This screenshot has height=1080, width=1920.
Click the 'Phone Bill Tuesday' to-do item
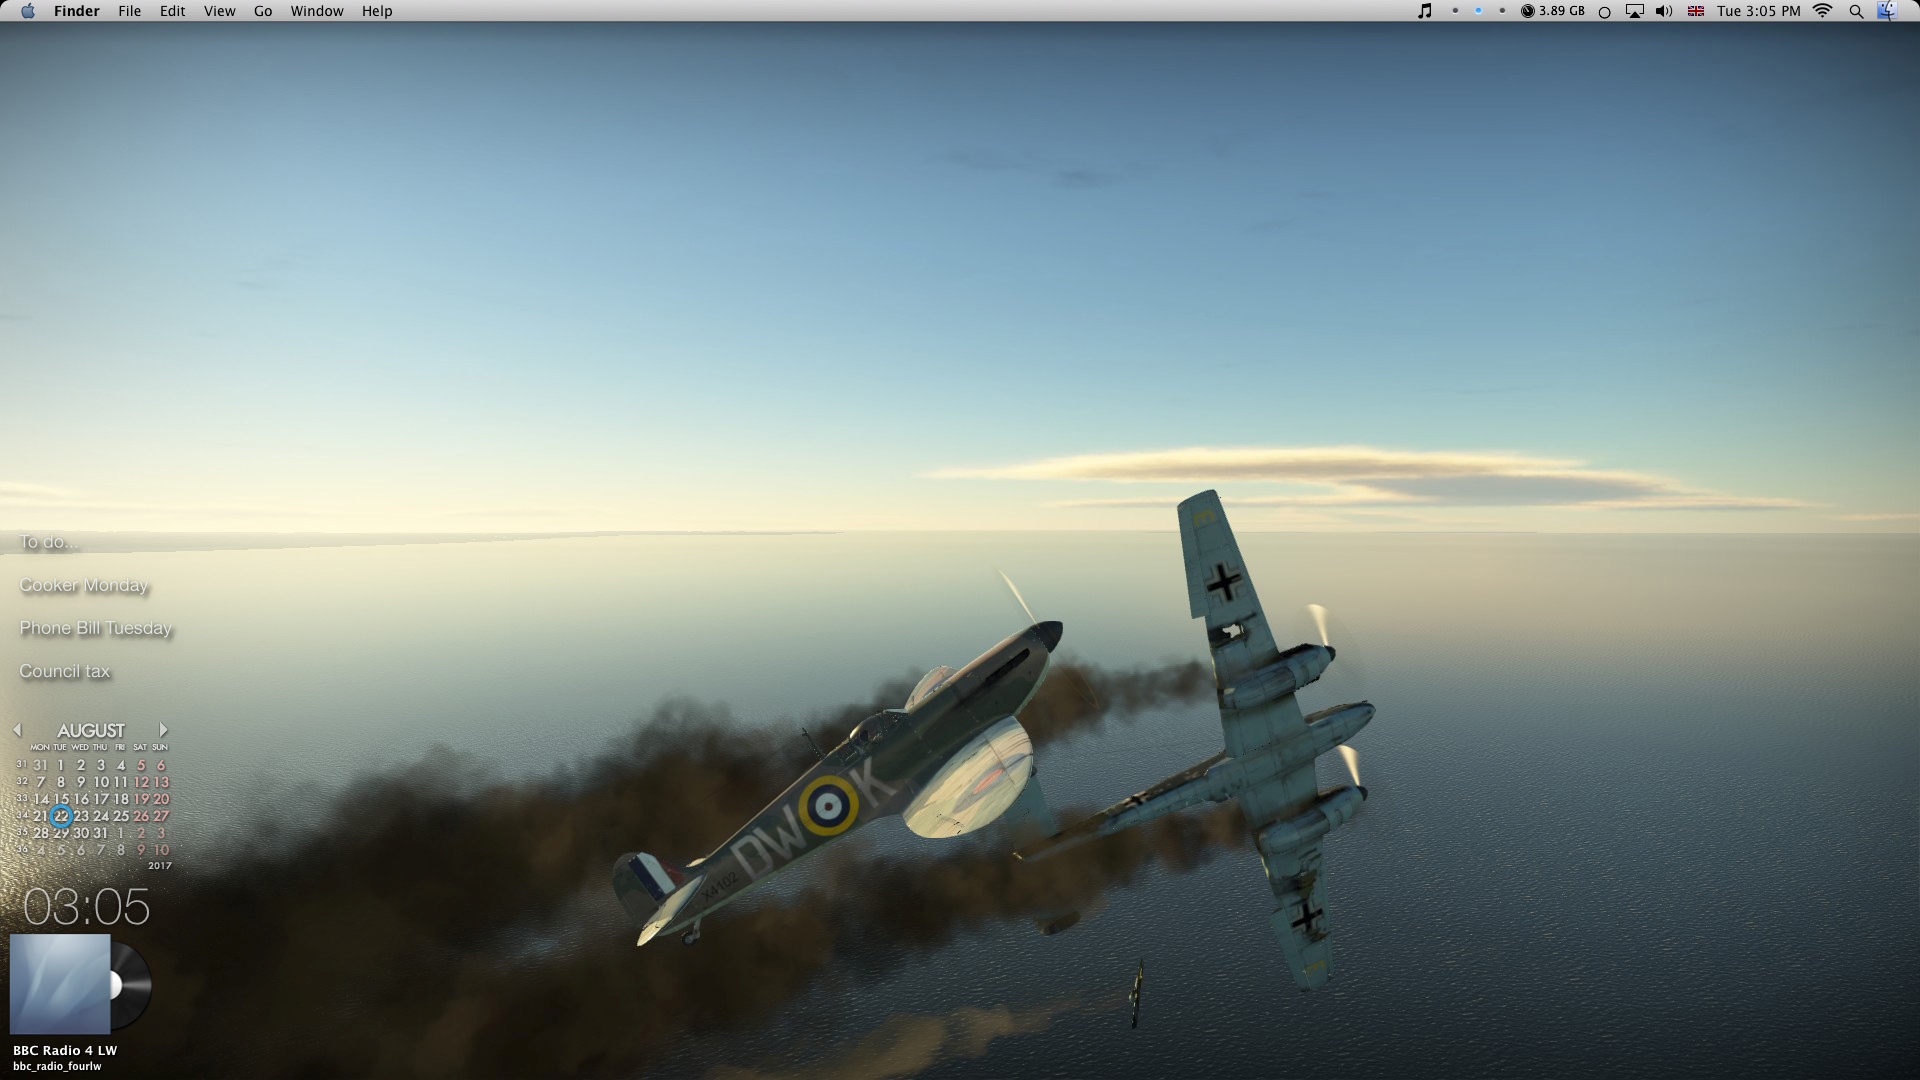point(96,628)
